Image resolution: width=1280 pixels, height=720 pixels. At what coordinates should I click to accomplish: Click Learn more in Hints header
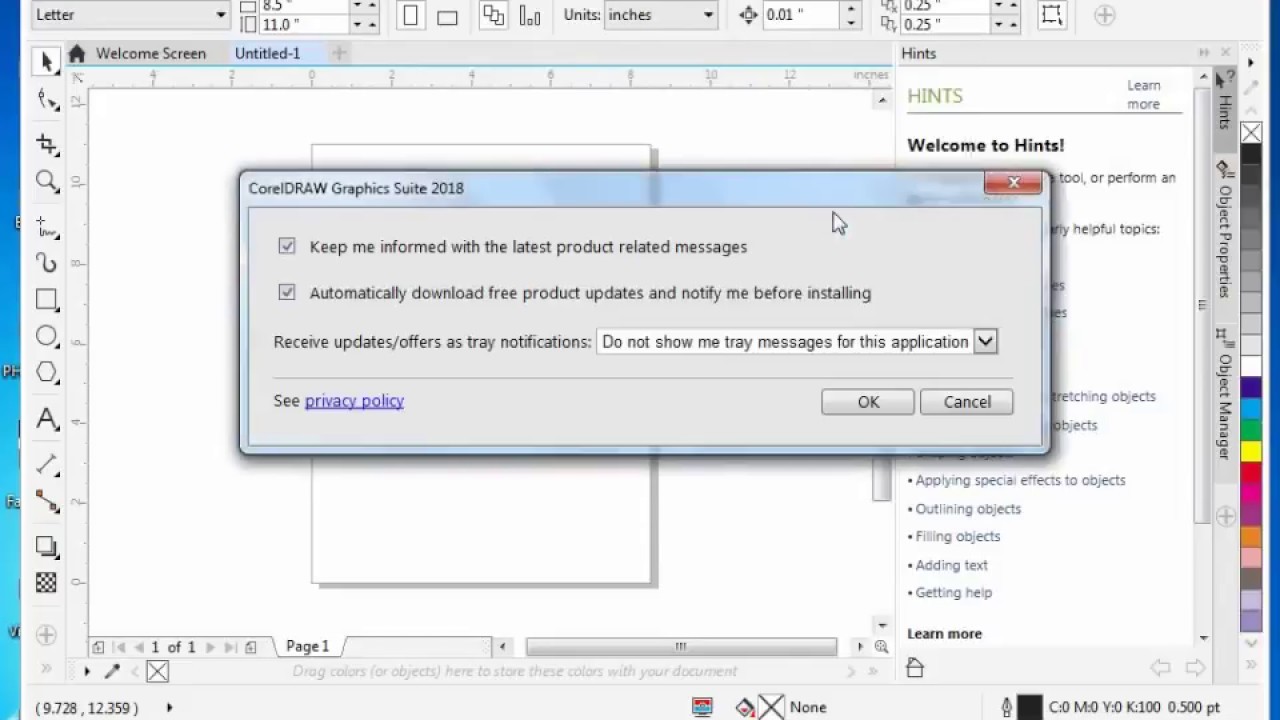click(1144, 95)
